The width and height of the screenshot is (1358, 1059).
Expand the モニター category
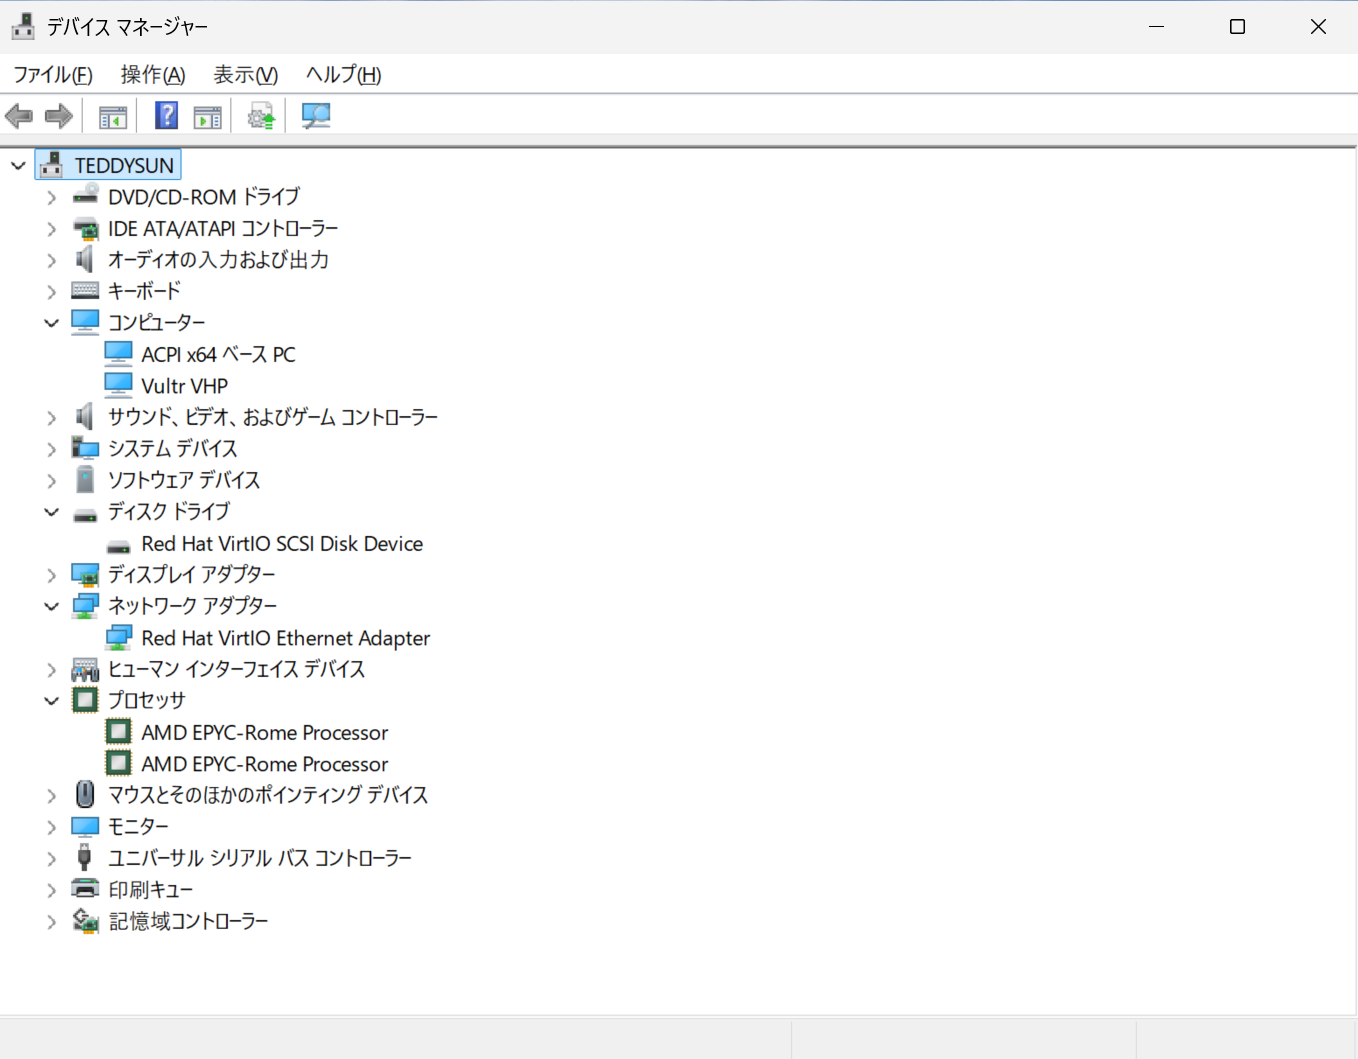(51, 827)
